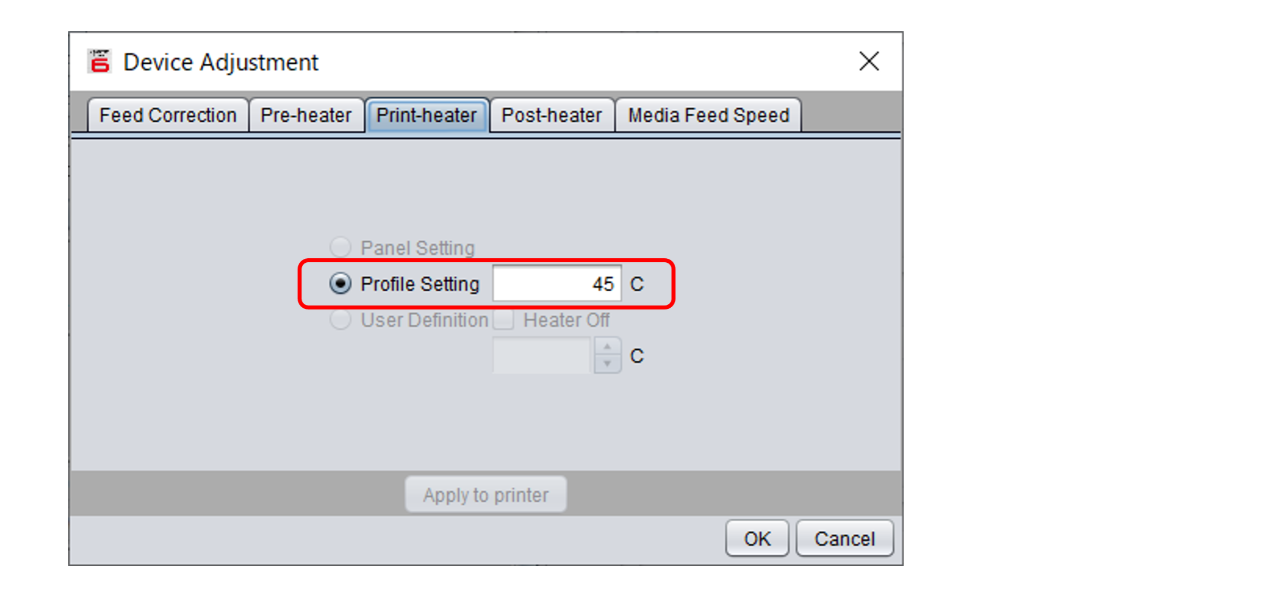Confirm with the OK button

coord(757,539)
